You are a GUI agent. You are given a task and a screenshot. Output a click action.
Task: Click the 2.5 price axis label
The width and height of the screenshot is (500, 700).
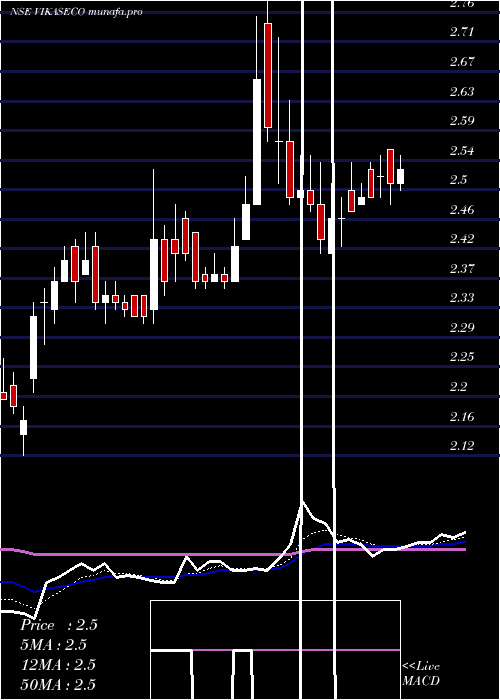458,180
